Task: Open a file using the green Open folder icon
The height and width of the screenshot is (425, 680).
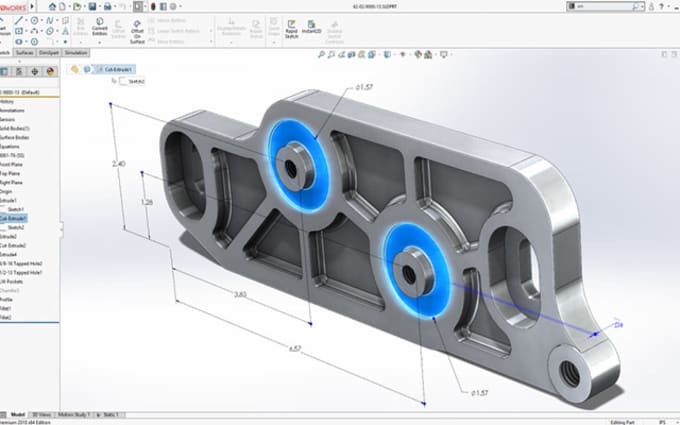Action: [77, 6]
